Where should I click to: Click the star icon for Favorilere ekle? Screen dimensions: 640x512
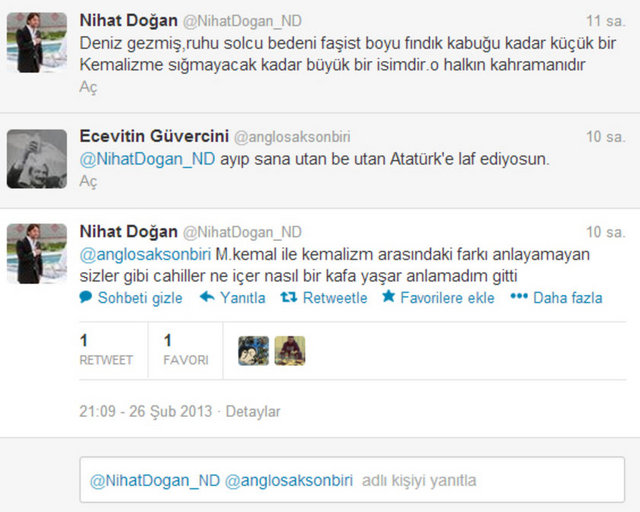tap(389, 296)
